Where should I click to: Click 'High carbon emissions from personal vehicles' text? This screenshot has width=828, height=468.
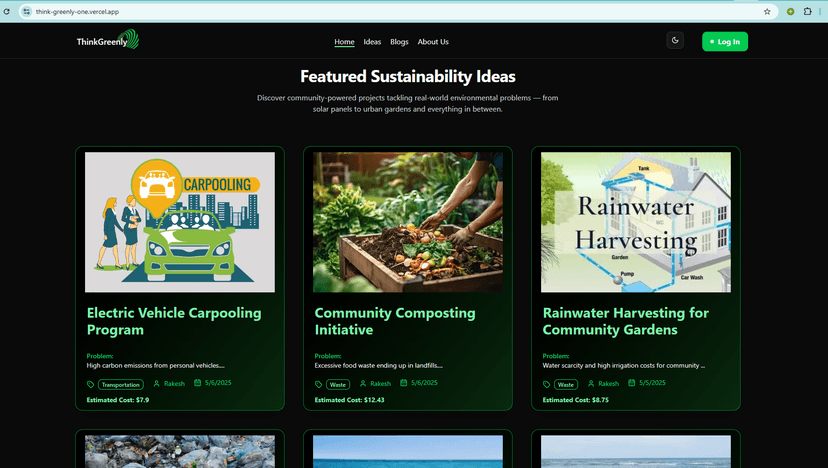coord(155,366)
